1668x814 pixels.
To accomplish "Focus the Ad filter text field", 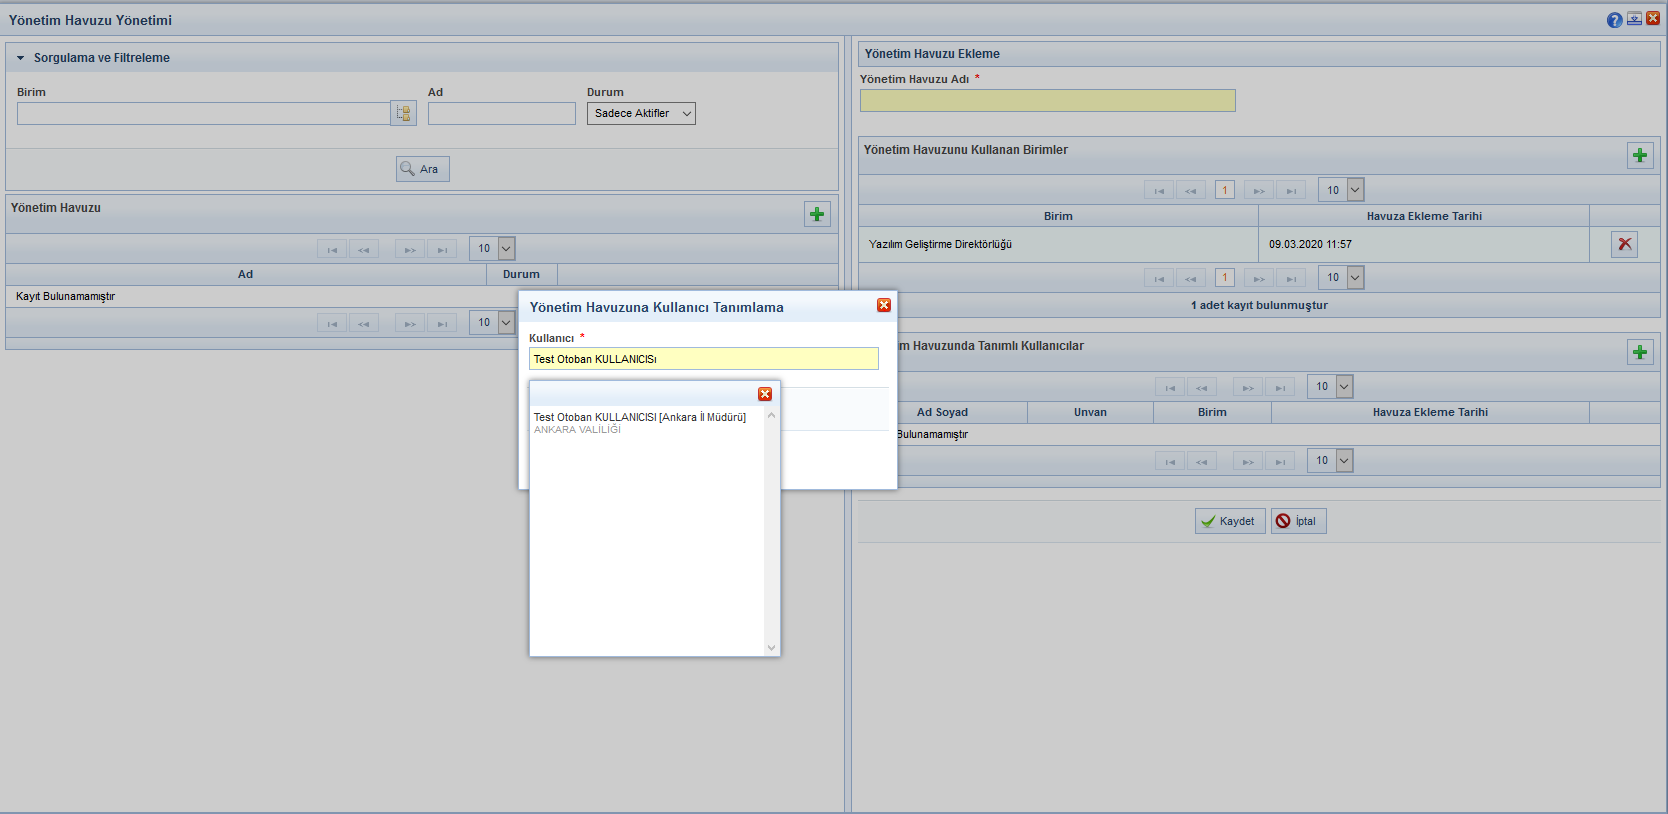I will 501,114.
